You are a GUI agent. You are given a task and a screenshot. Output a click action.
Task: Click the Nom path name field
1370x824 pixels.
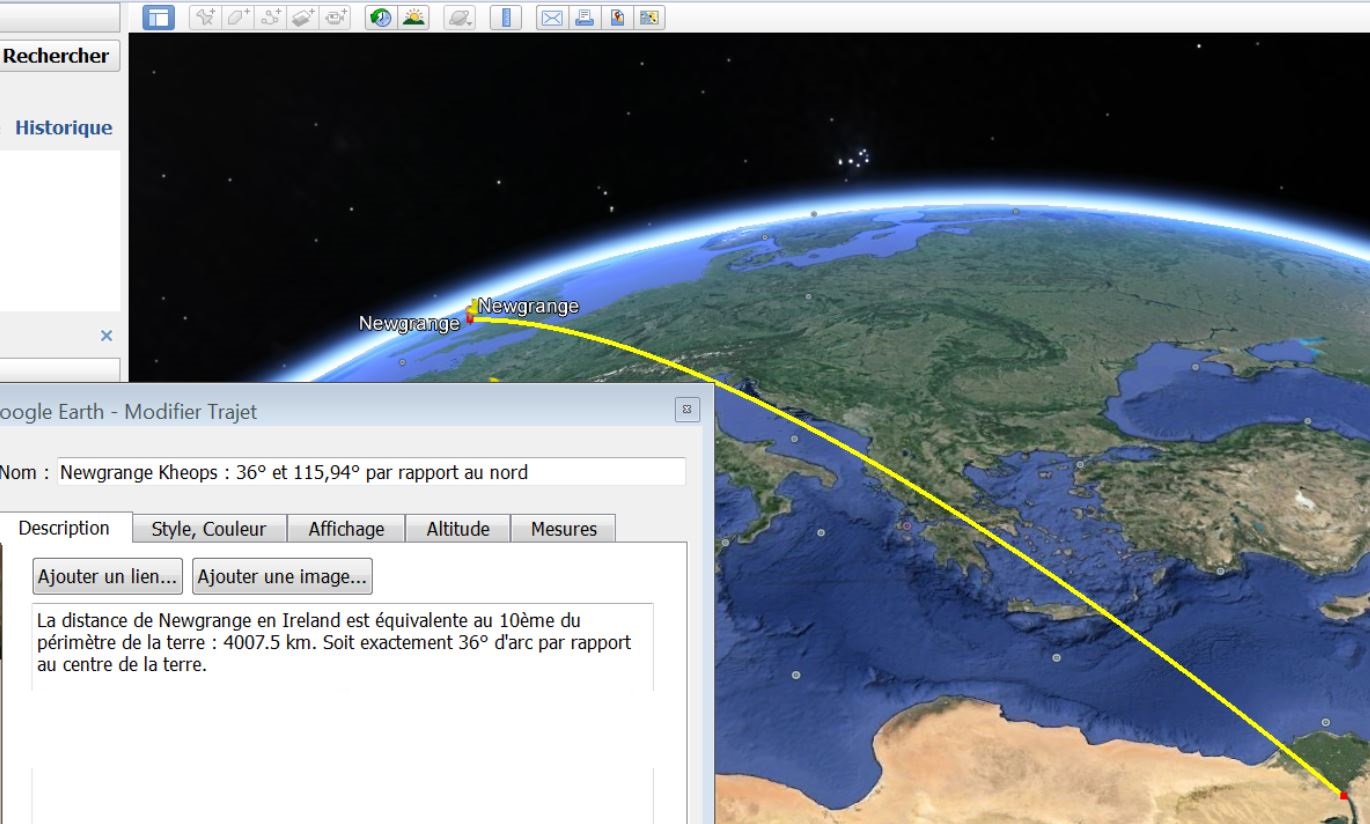coord(372,472)
